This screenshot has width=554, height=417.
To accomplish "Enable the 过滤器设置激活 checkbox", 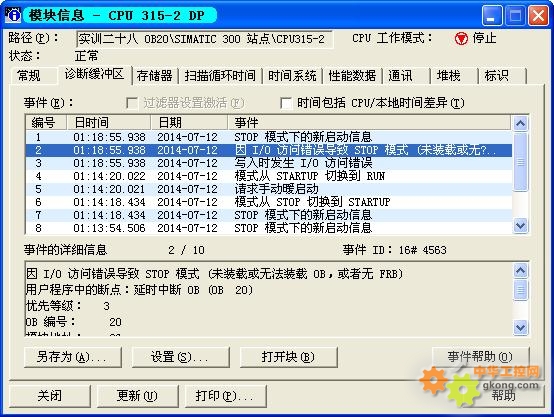I will 132,103.
